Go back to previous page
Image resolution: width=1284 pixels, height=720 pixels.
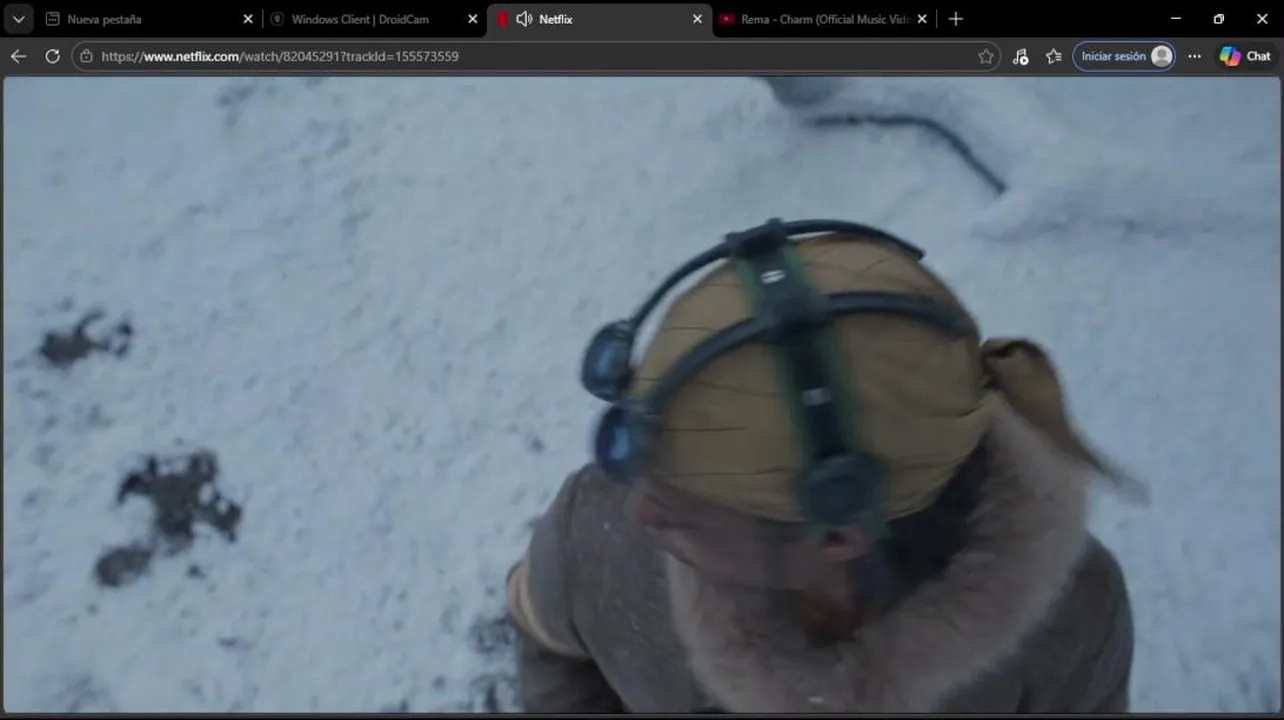tap(18, 56)
